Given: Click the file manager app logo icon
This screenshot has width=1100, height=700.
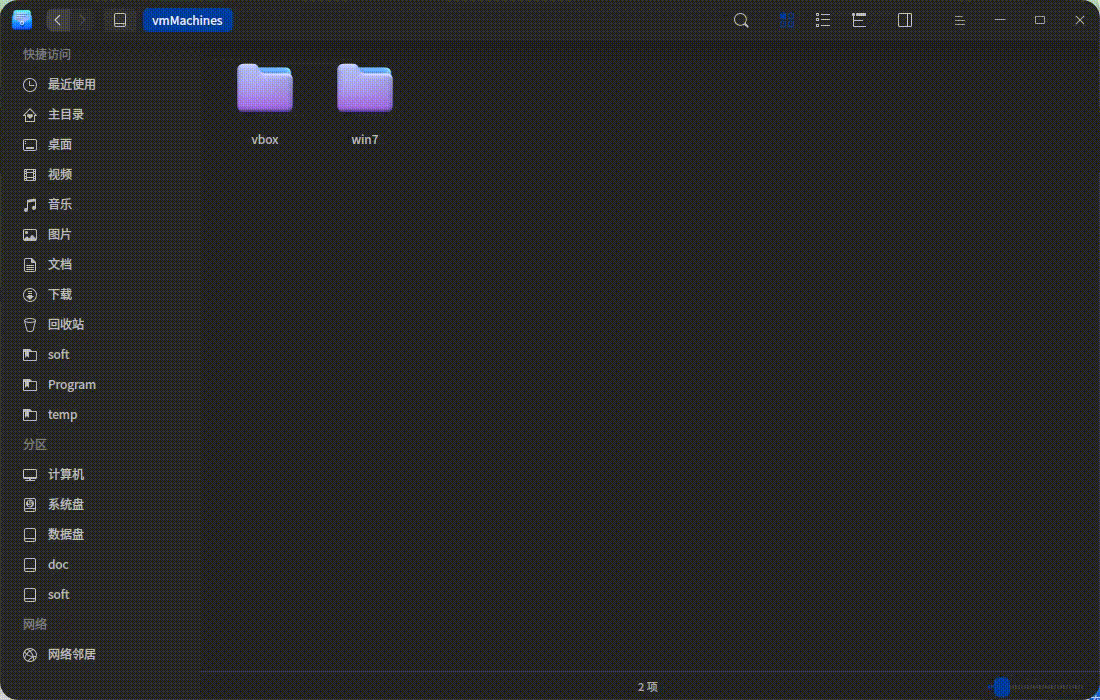Looking at the screenshot, I should 22,20.
